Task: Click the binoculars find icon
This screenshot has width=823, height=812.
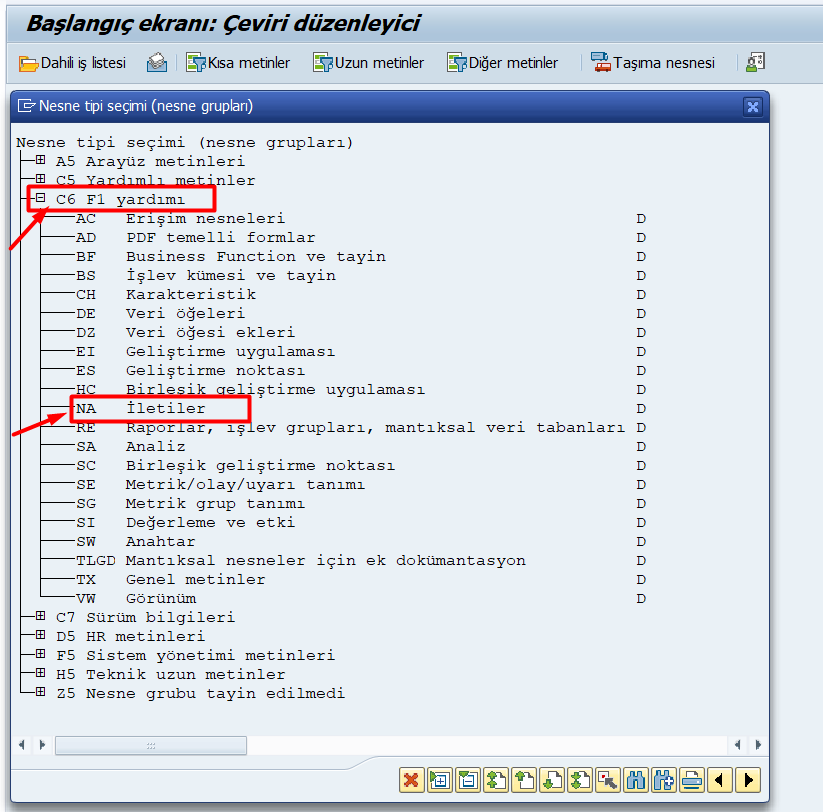Action: tap(636, 781)
